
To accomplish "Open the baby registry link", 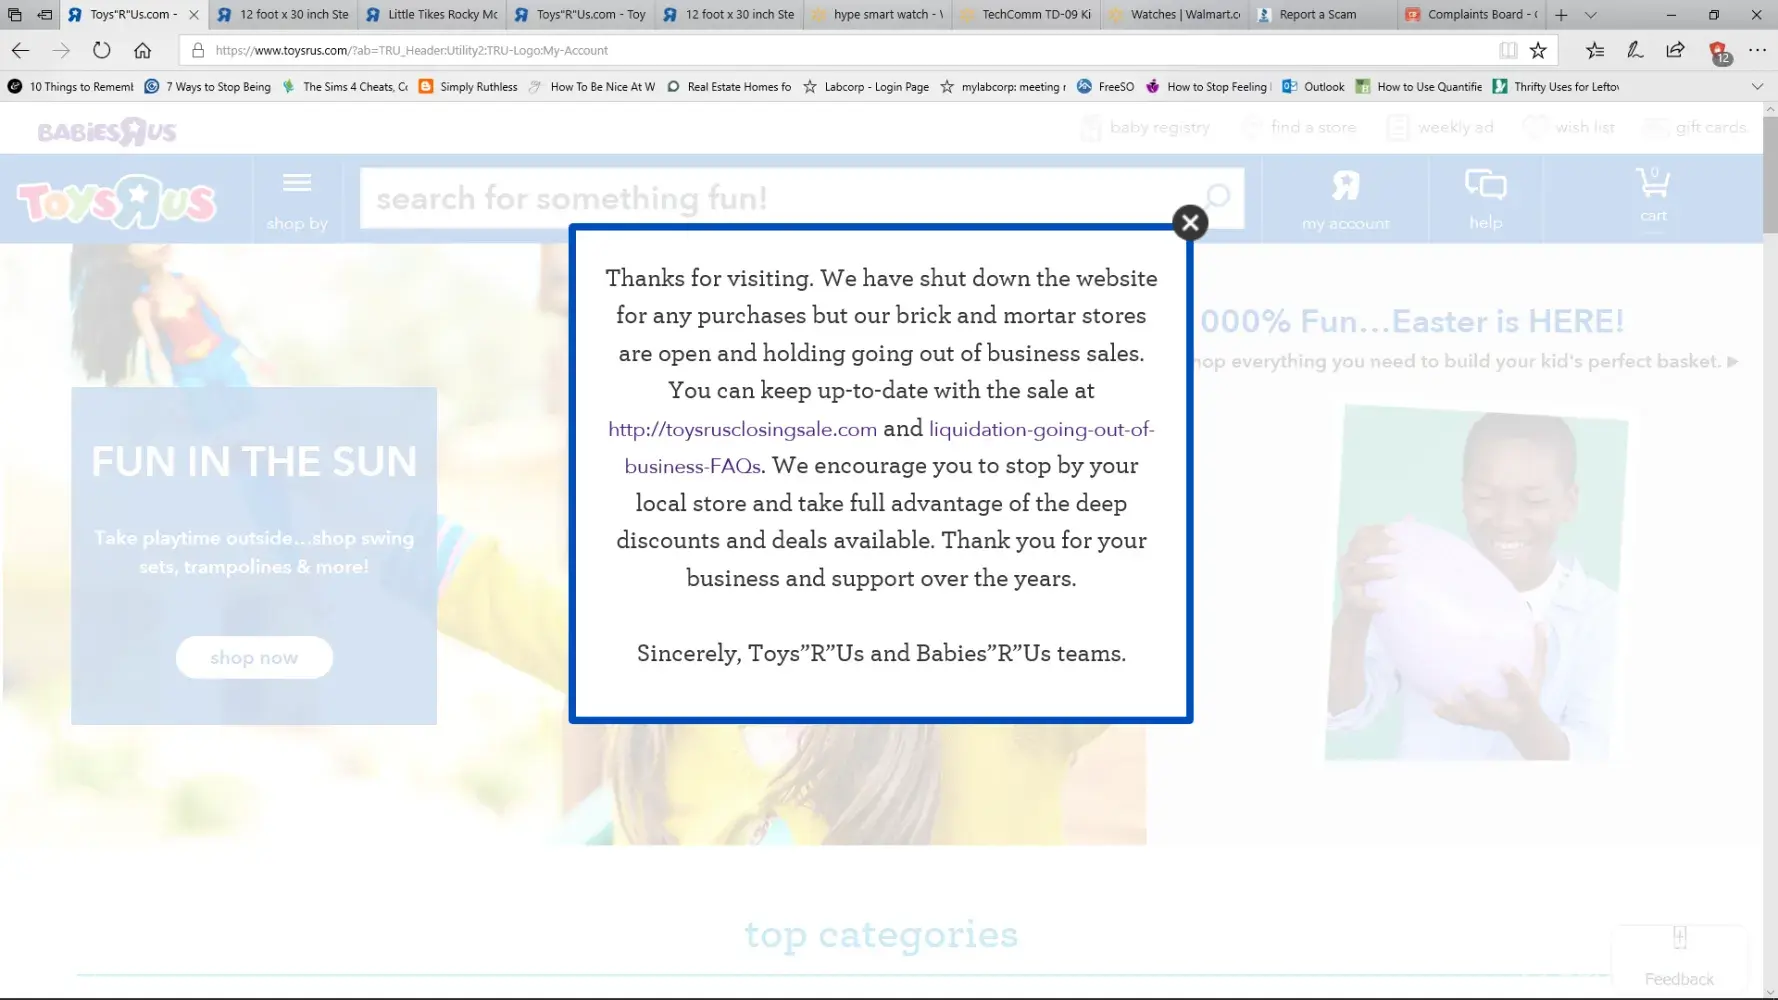I will tap(1146, 127).
